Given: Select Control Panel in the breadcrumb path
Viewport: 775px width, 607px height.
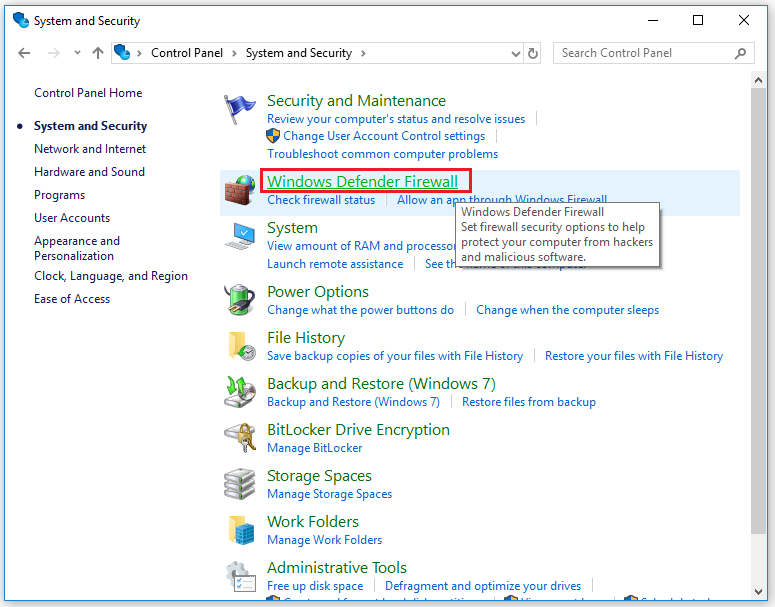Looking at the screenshot, I should (187, 53).
